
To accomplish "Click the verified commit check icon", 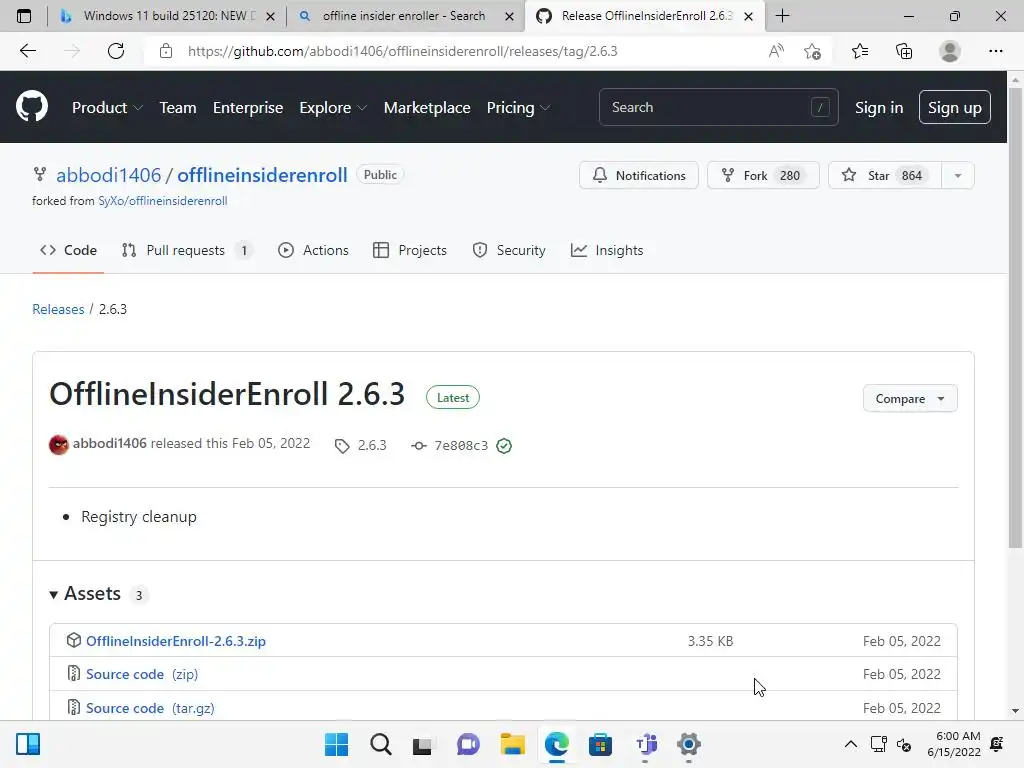I will click(504, 446).
